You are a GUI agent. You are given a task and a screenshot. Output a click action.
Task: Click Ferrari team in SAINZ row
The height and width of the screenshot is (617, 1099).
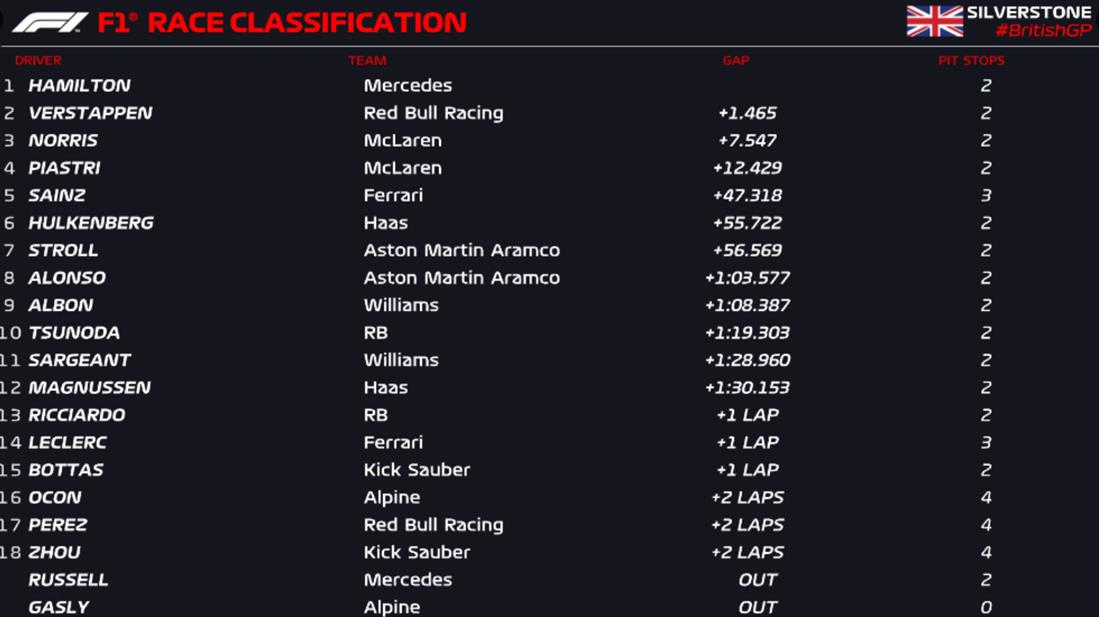(393, 196)
